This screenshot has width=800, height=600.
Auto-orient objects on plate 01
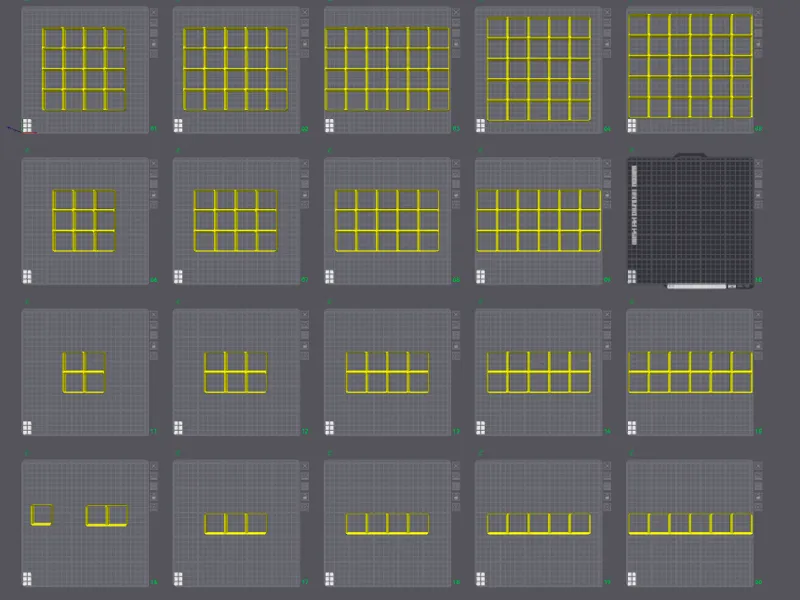[154, 23]
